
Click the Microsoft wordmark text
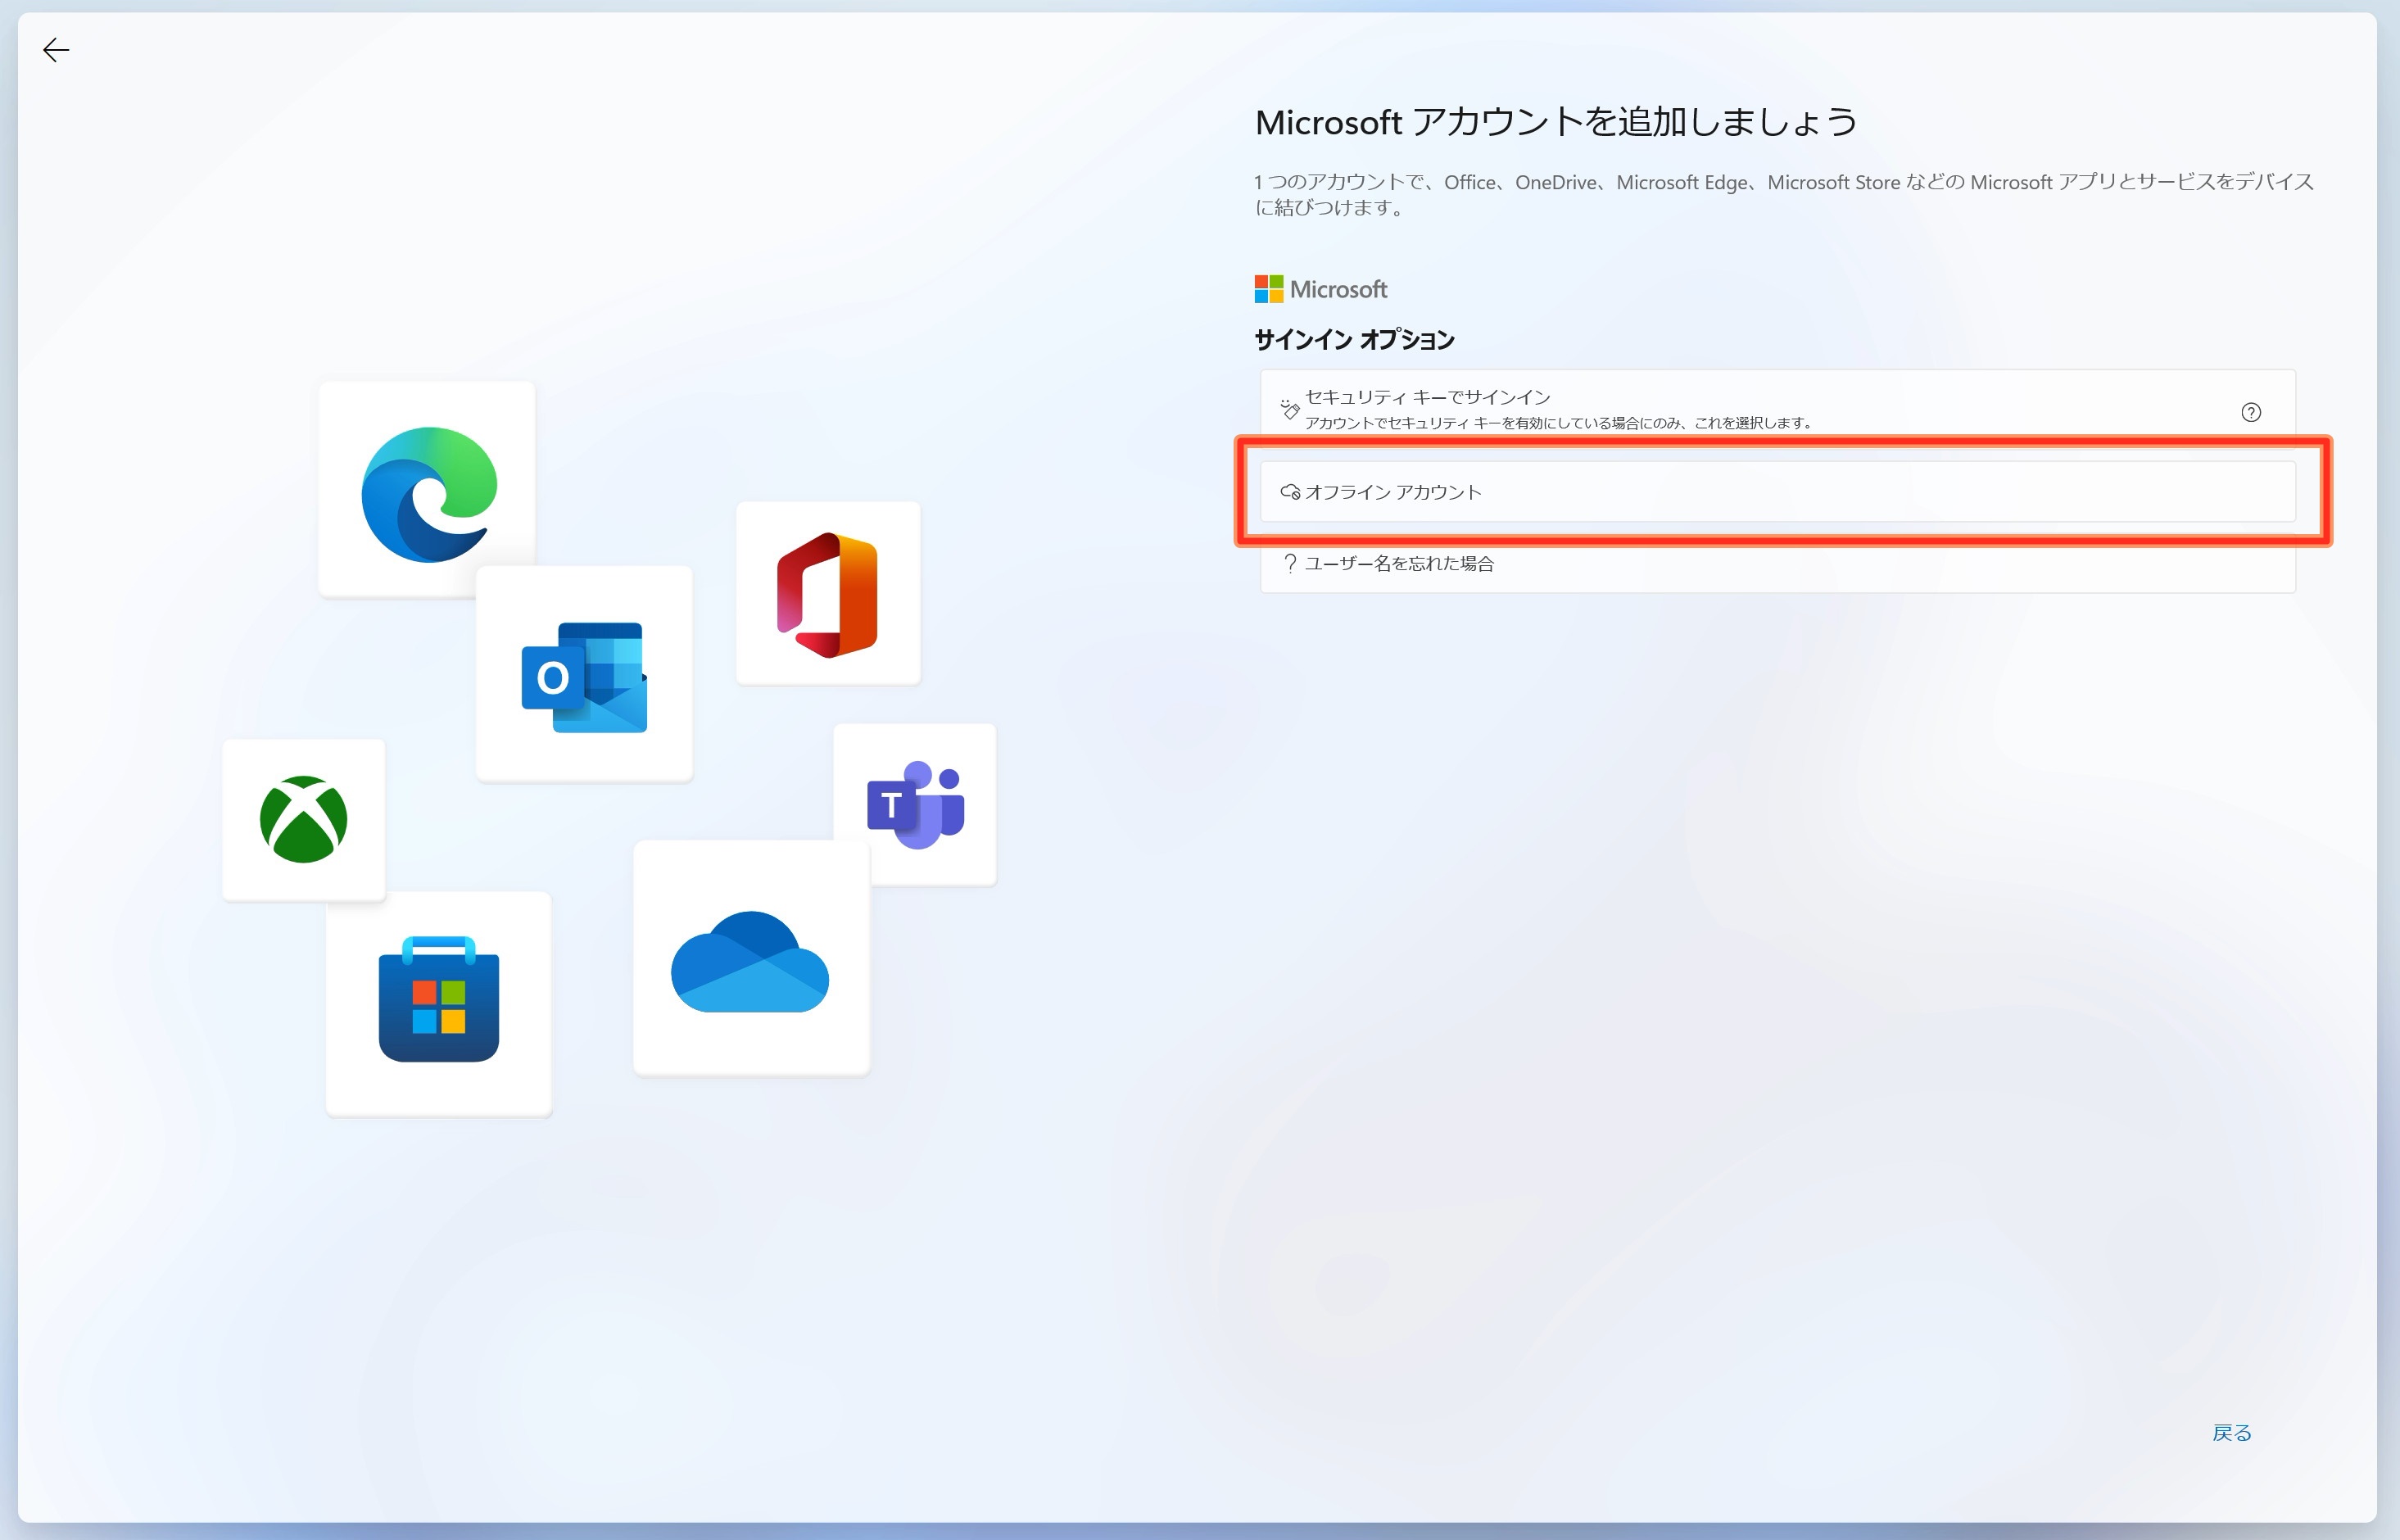(x=1338, y=290)
